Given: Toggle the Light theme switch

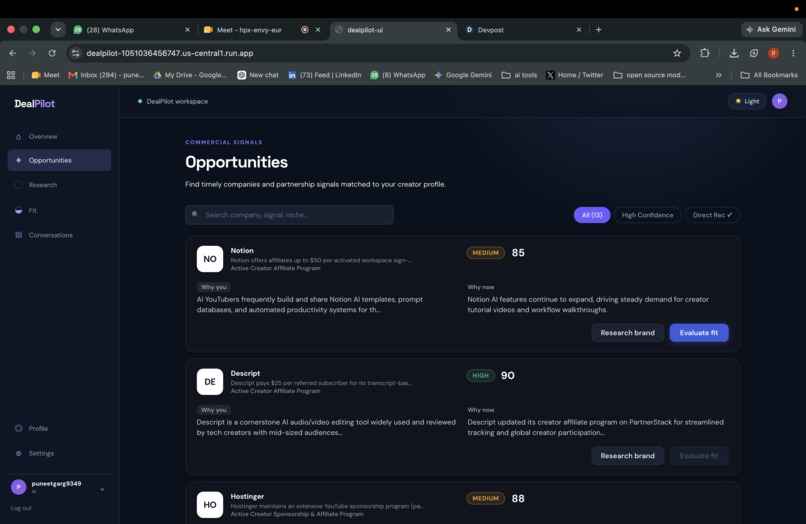Looking at the screenshot, I should pyautogui.click(x=747, y=101).
